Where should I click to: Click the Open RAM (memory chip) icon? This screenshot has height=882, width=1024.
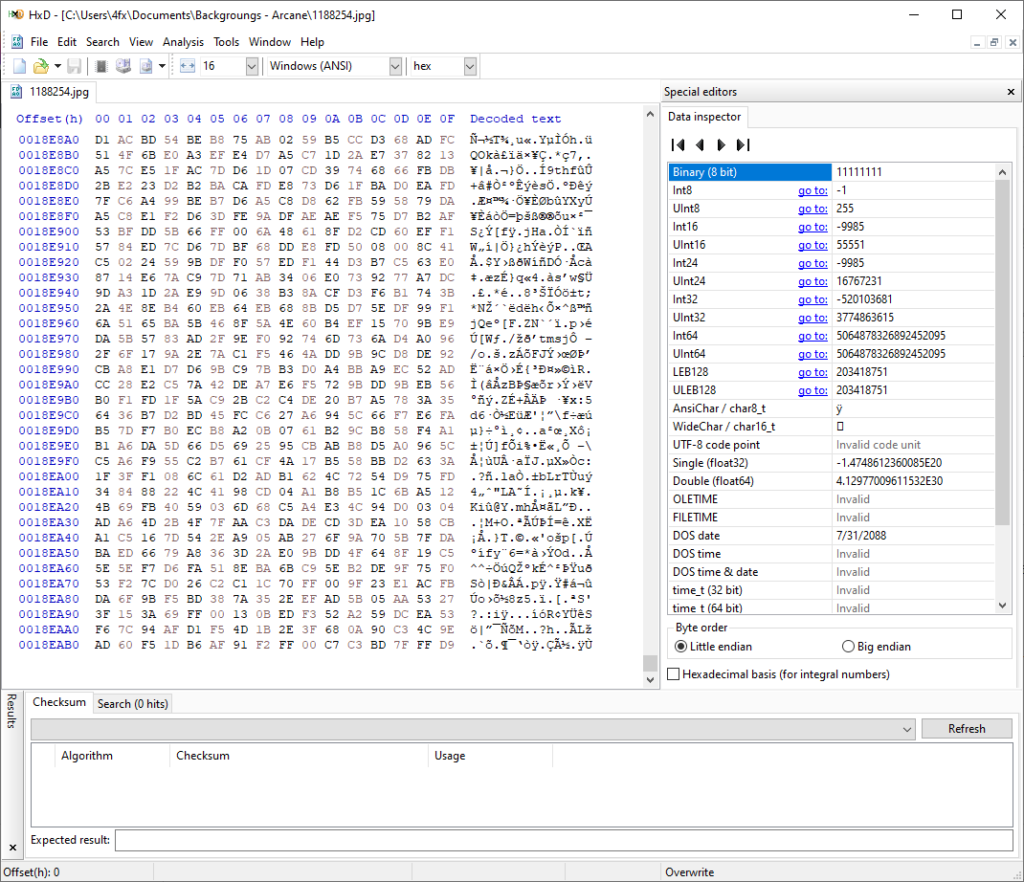pyautogui.click(x=101, y=66)
